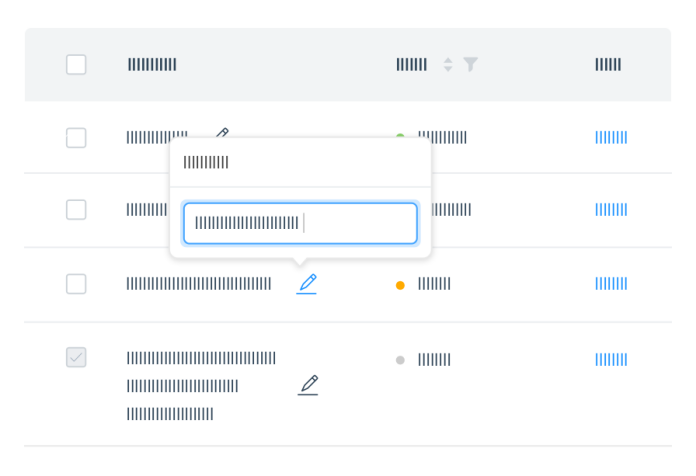Viewport: 696px width, 476px height.
Task: Open the blue link in the fourth row
Action: tap(611, 360)
